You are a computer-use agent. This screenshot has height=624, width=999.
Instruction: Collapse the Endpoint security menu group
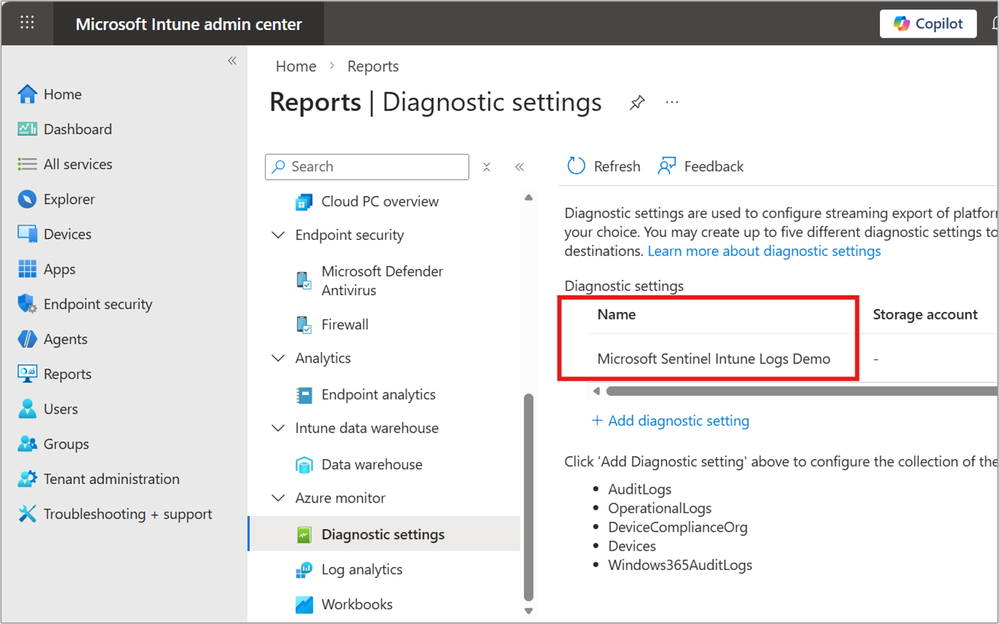pyautogui.click(x=279, y=235)
